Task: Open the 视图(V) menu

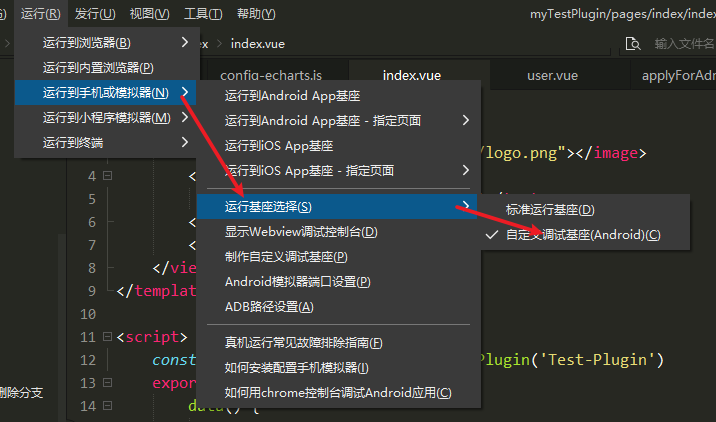Action: point(149,14)
